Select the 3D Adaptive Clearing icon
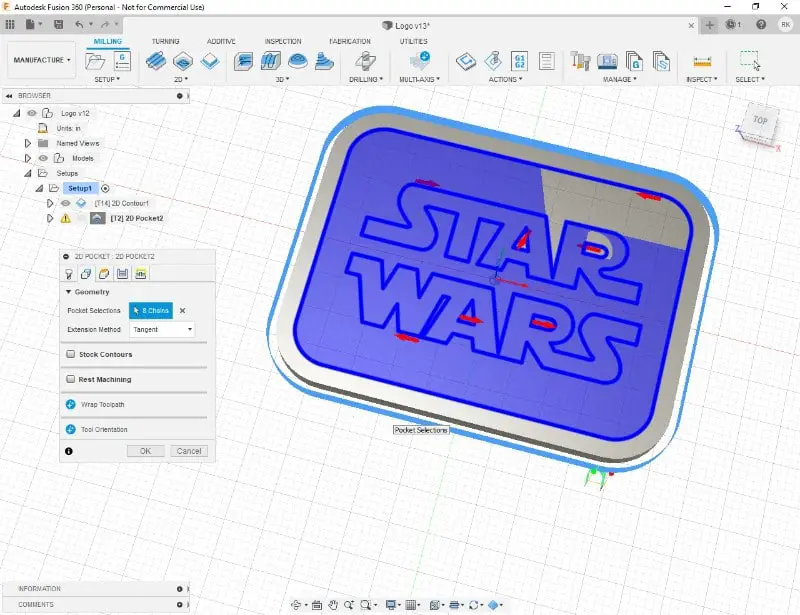This screenshot has height=615, width=800. tap(243, 62)
